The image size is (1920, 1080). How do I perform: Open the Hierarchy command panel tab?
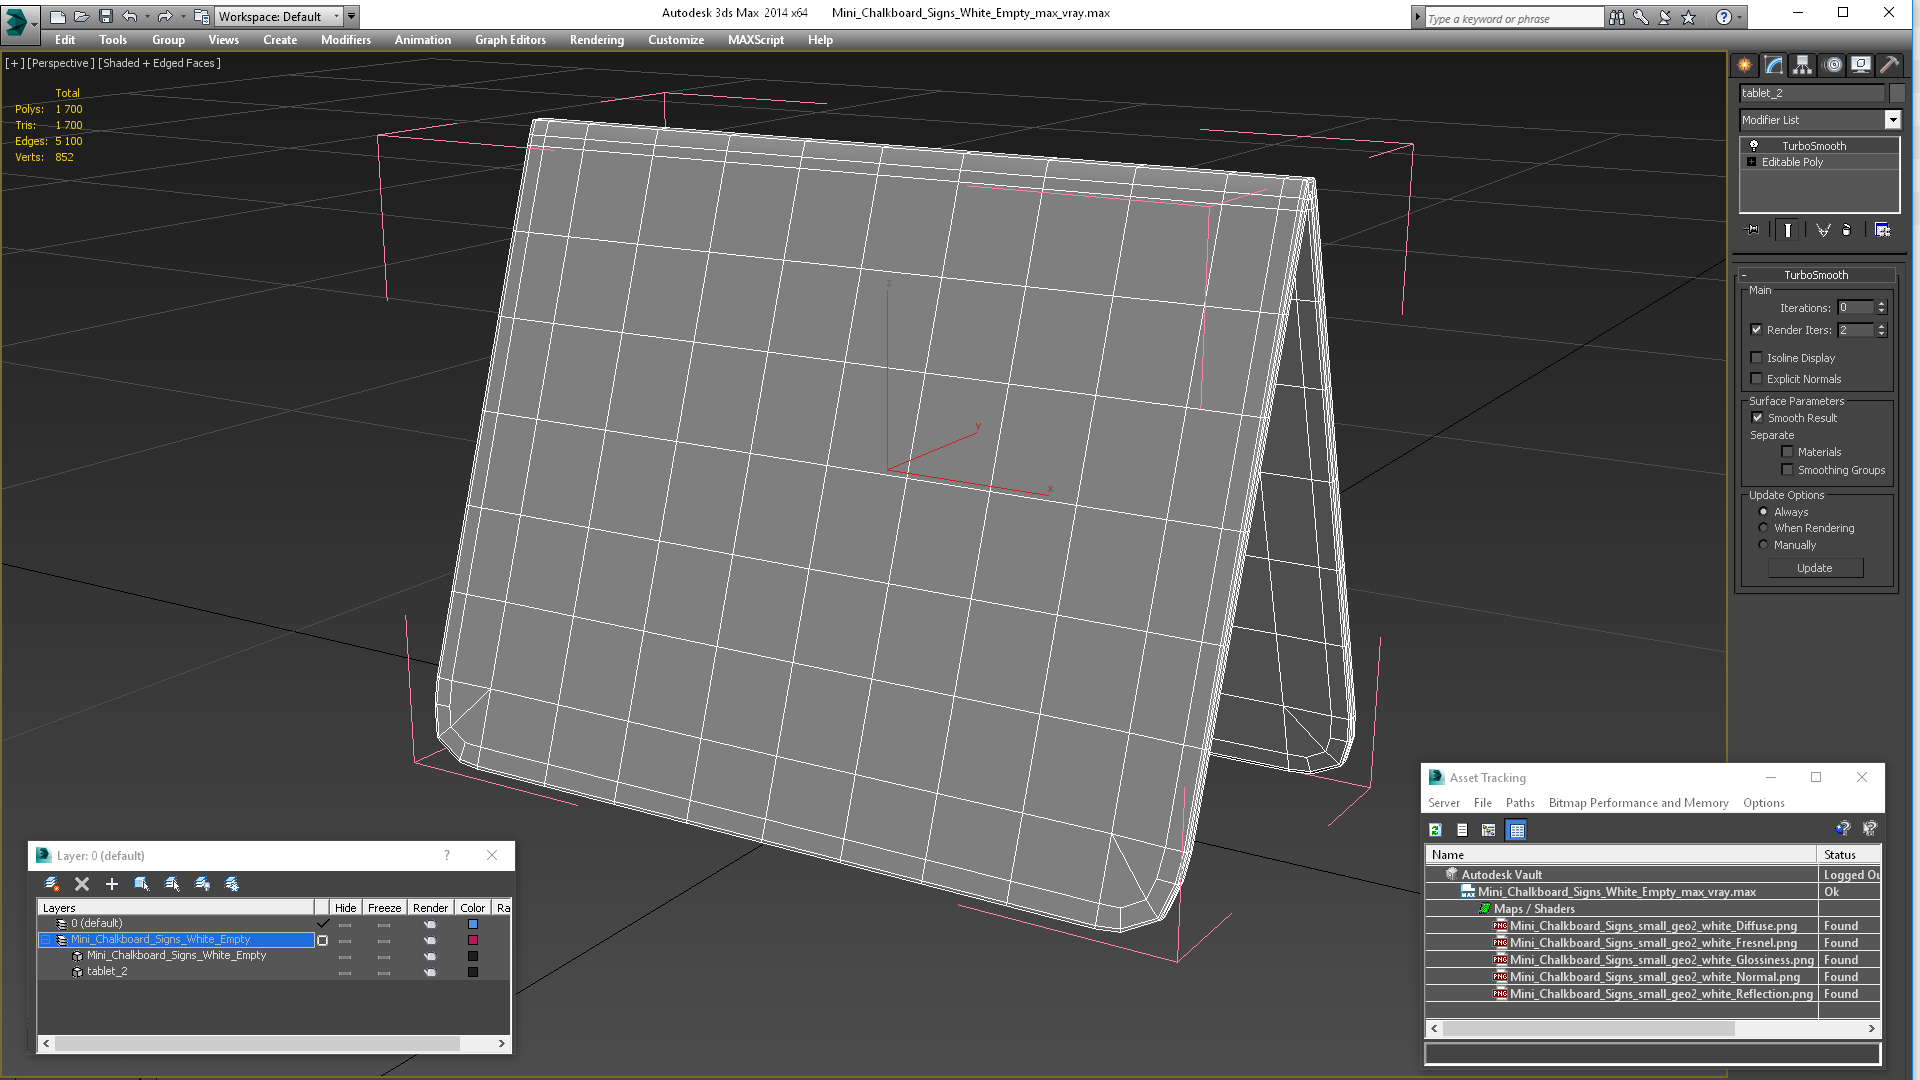pyautogui.click(x=1802, y=65)
